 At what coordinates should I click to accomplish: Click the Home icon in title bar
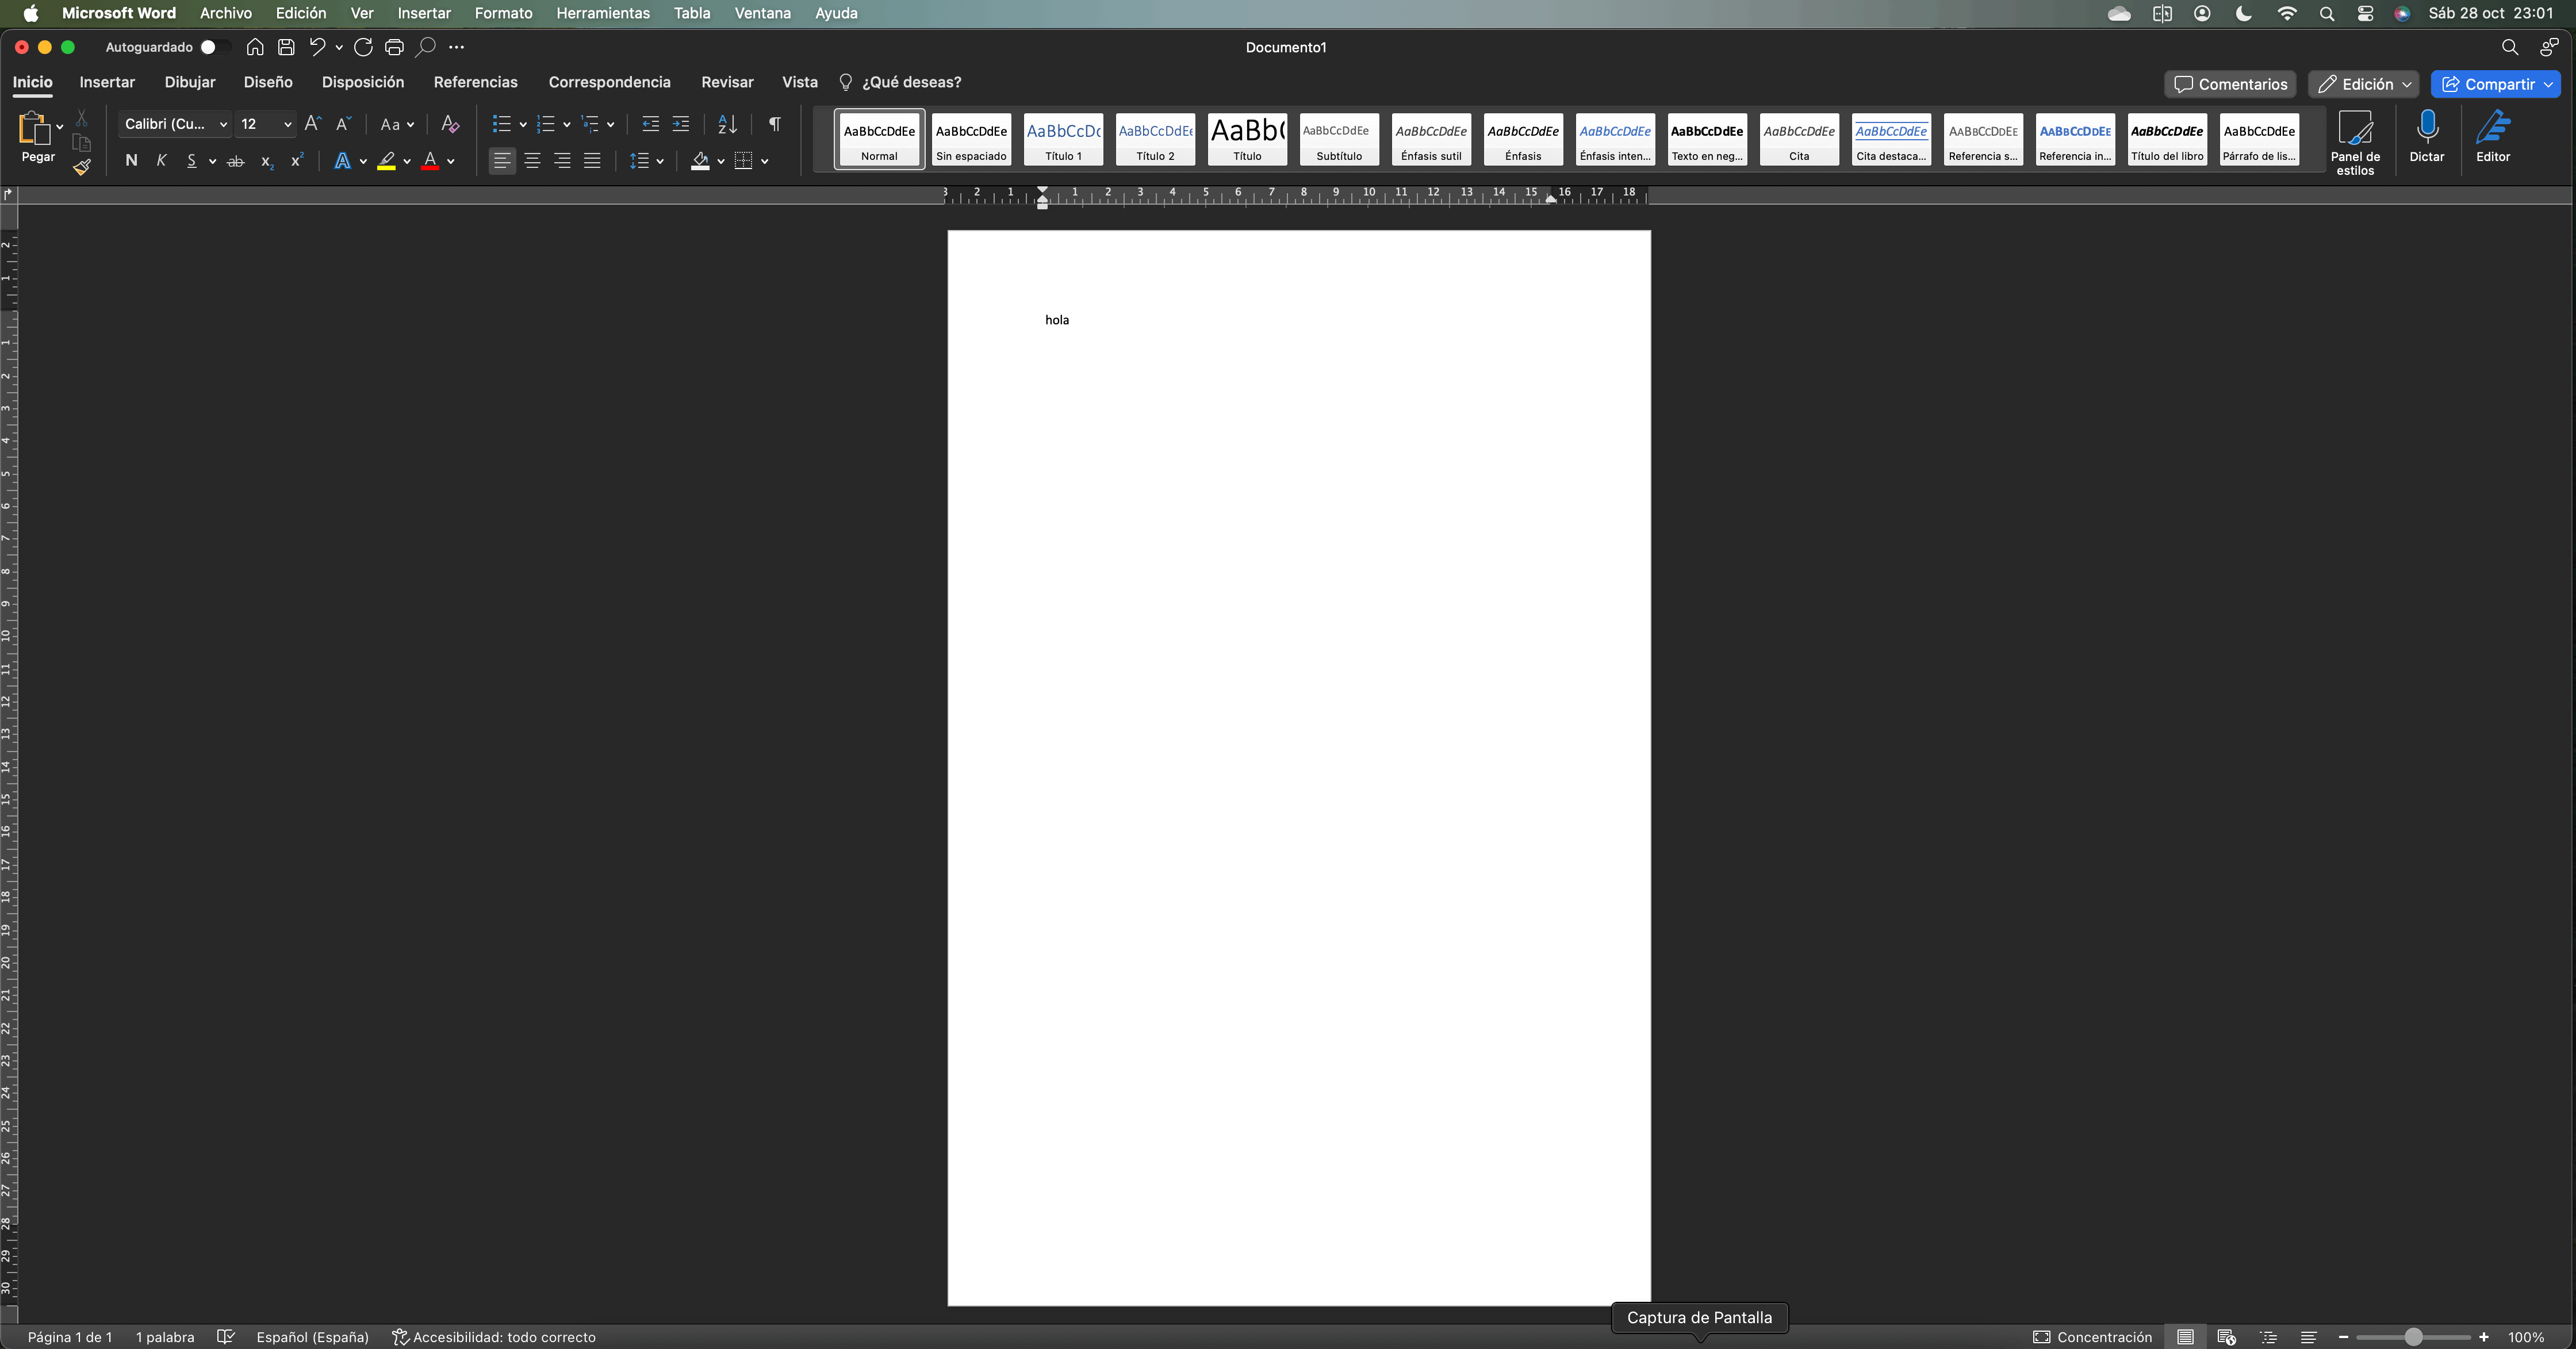255,47
